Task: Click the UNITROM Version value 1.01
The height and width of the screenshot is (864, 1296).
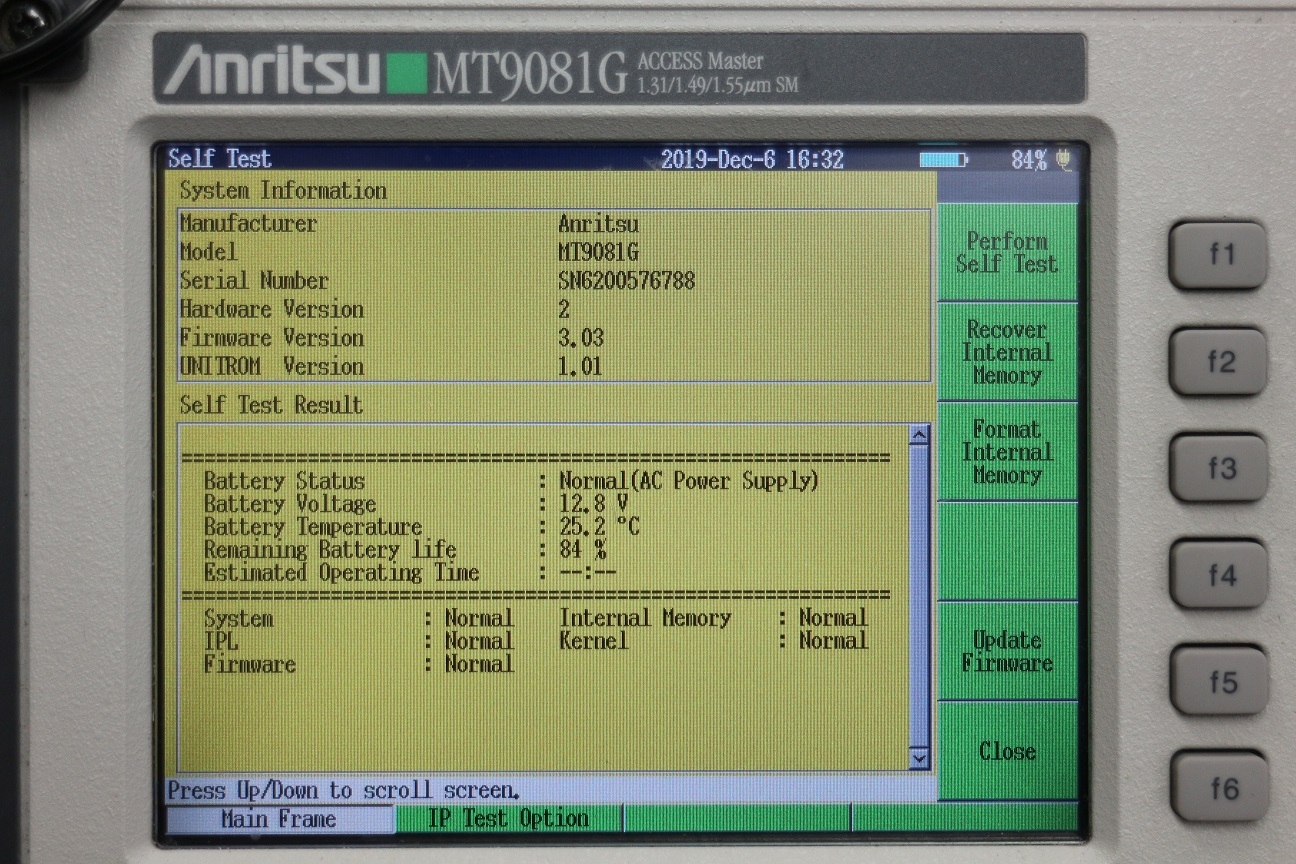Action: pyautogui.click(x=580, y=367)
